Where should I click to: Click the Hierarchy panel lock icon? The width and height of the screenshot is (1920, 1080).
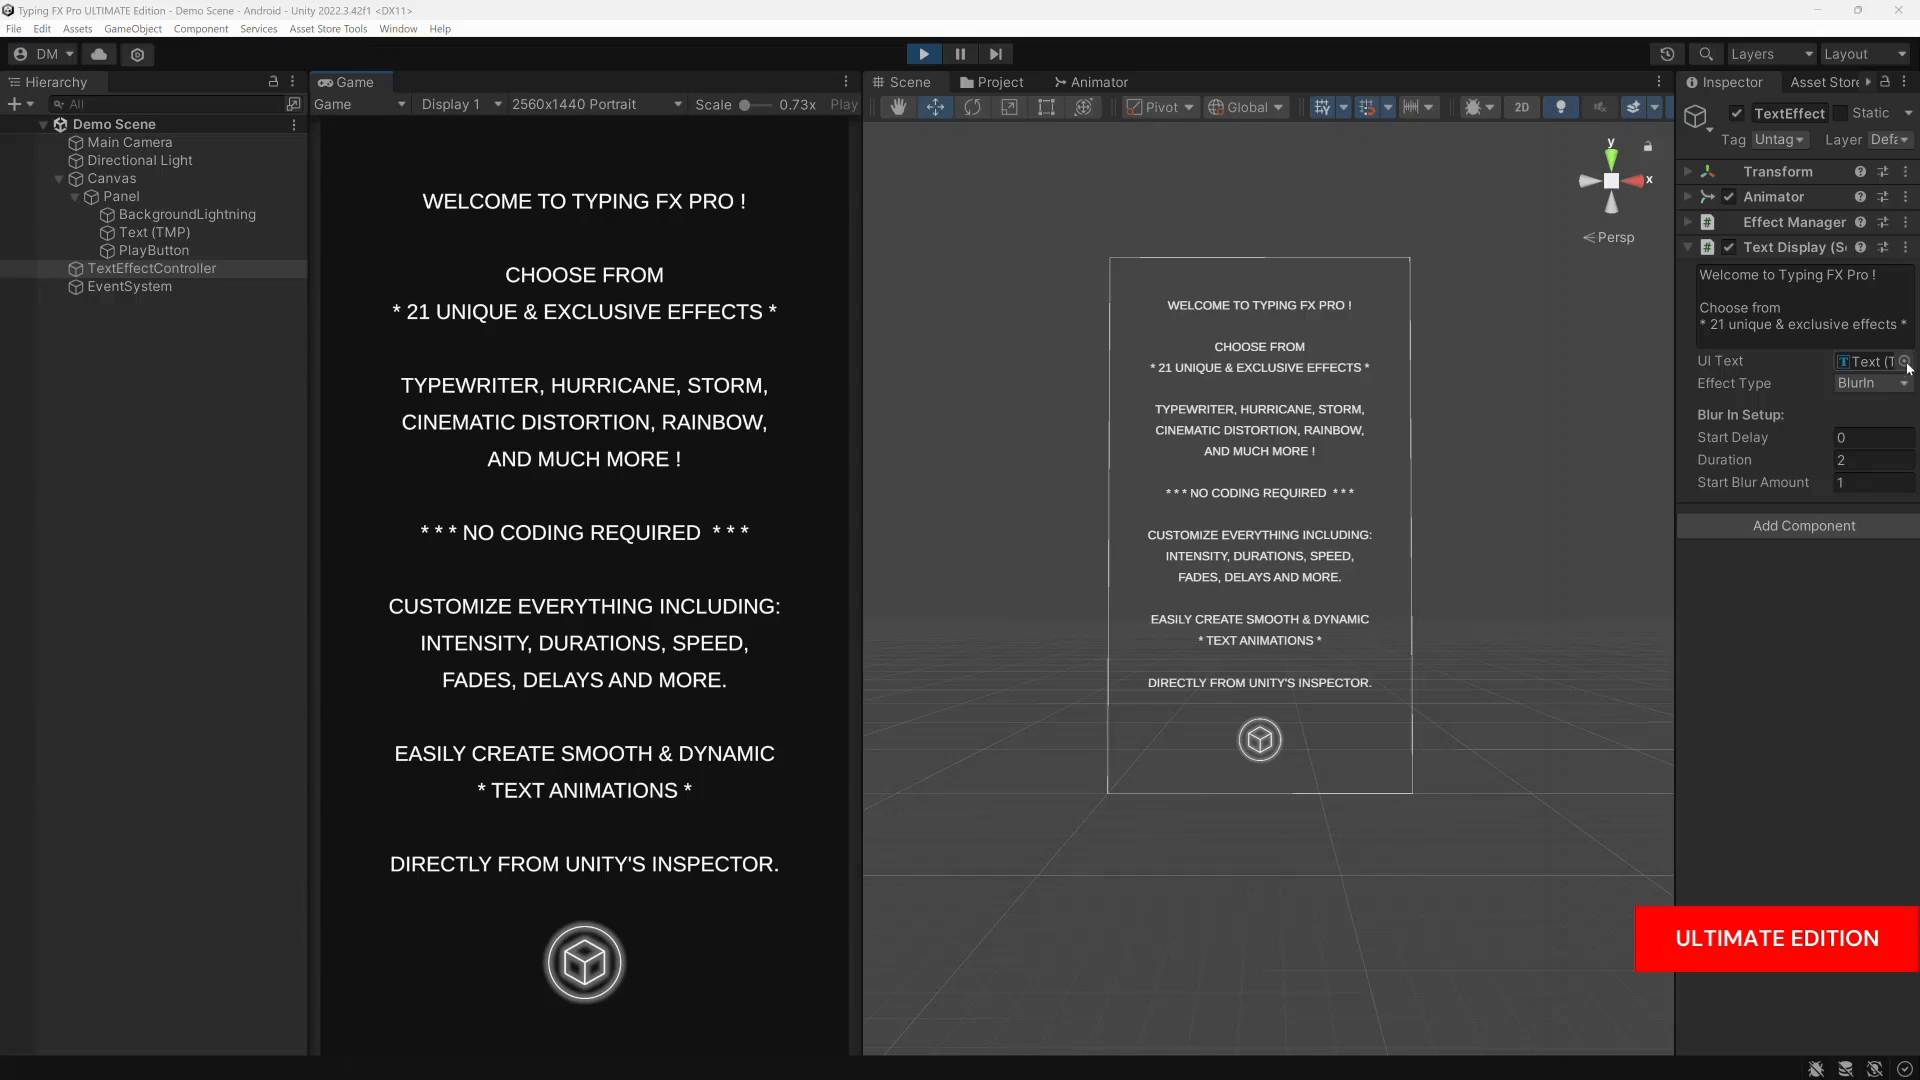[273, 82]
